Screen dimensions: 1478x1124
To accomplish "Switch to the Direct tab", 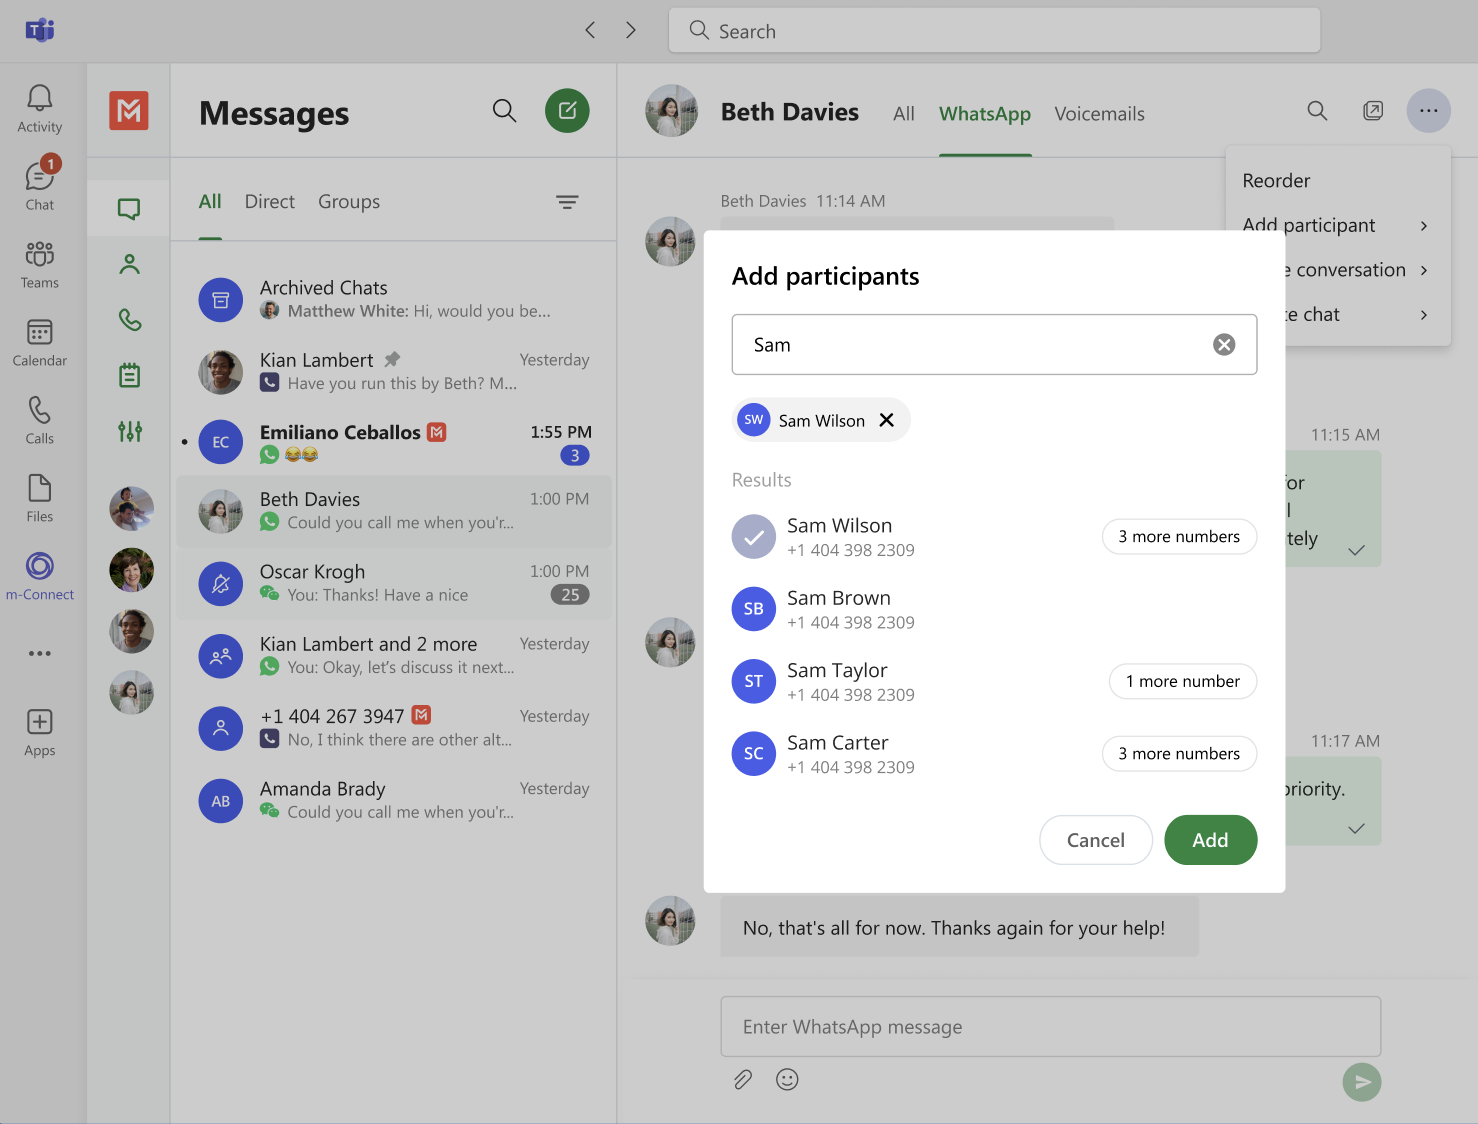I will (270, 202).
